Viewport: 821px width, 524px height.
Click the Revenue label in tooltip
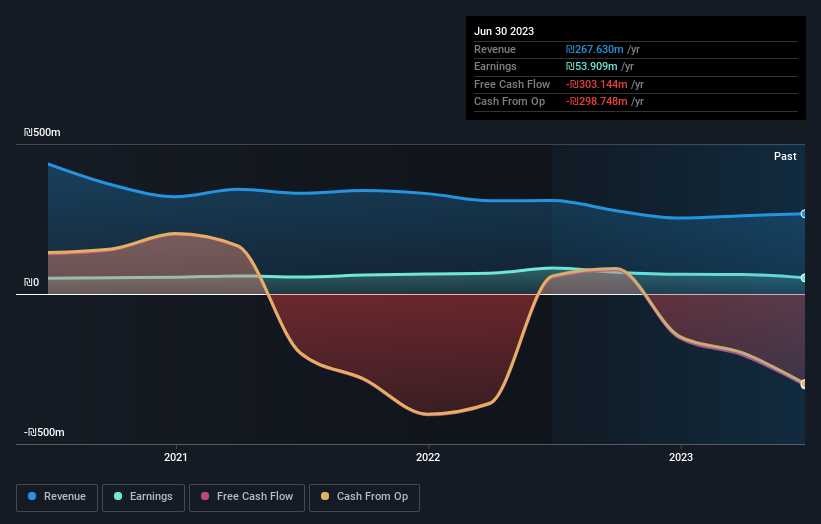coord(495,49)
